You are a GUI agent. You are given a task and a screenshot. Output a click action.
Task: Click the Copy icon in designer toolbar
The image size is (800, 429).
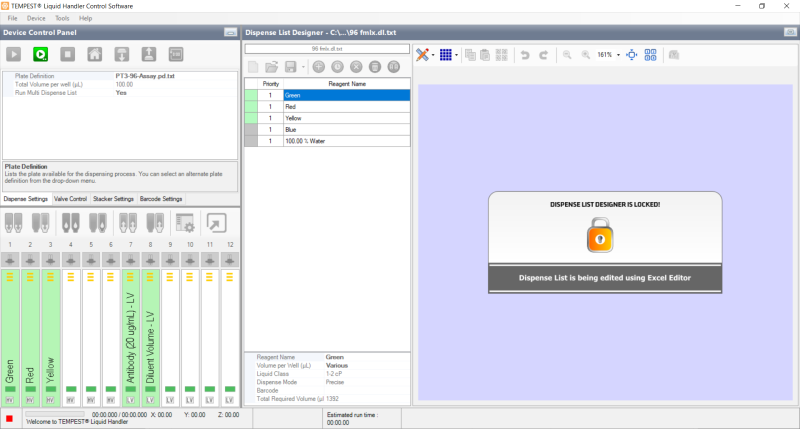(x=470, y=55)
